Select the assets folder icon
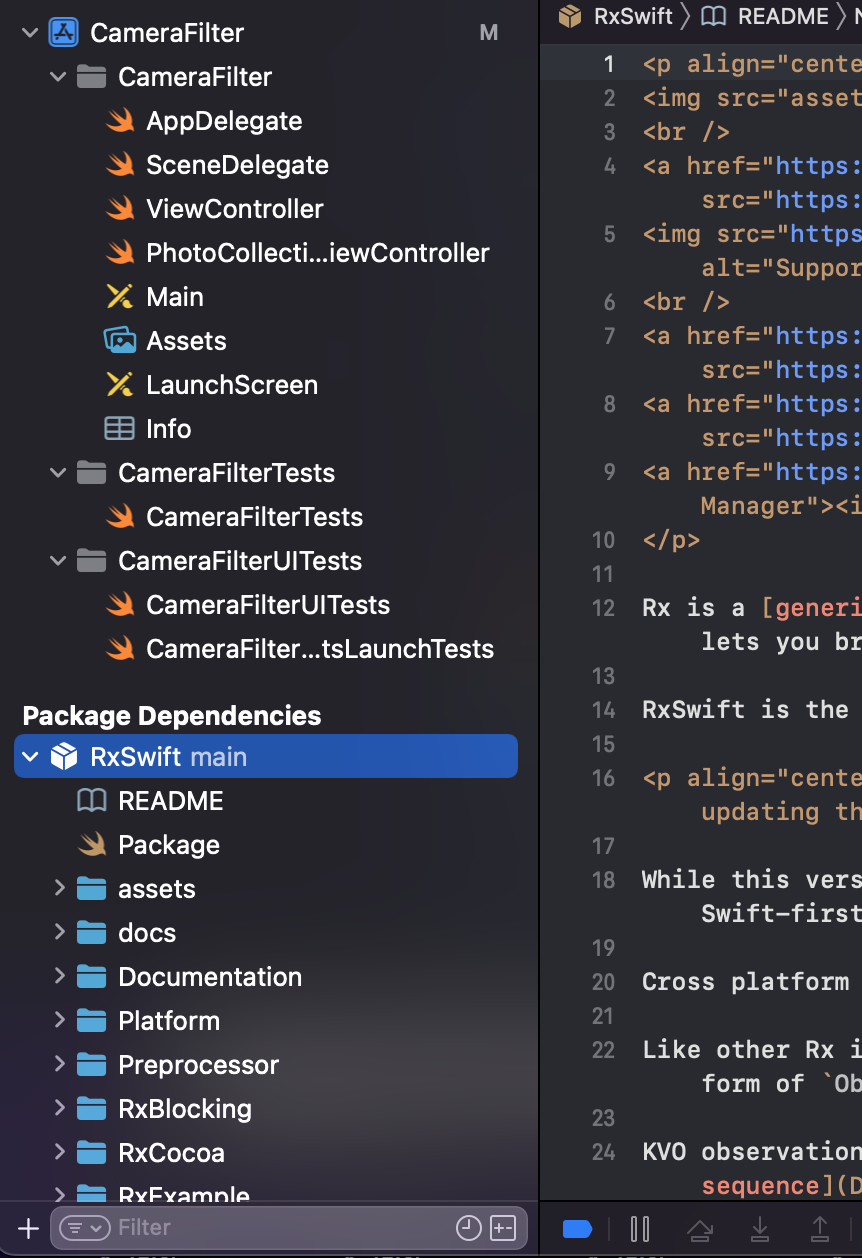This screenshot has height=1258, width=862. point(92,889)
